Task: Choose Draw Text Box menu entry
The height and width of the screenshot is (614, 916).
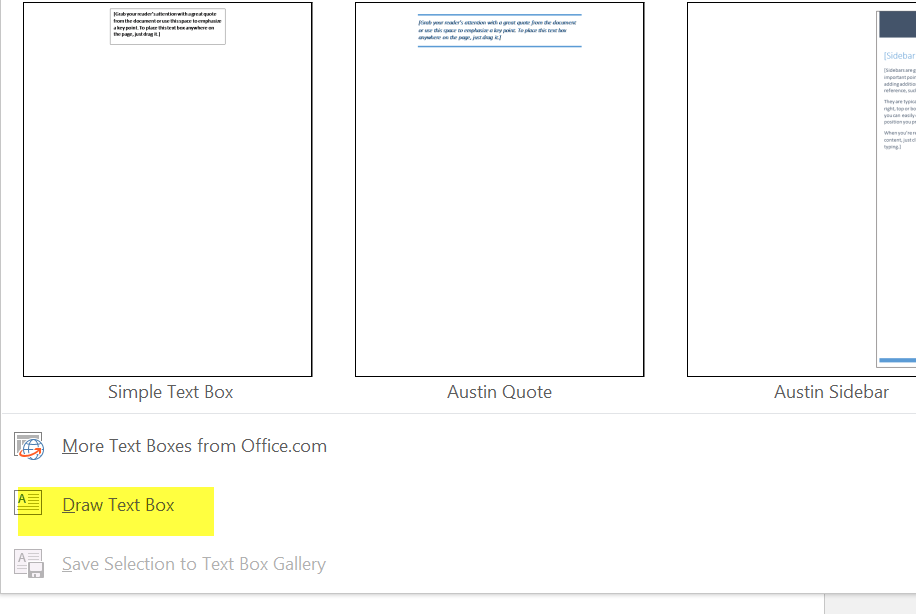Action: click(119, 505)
